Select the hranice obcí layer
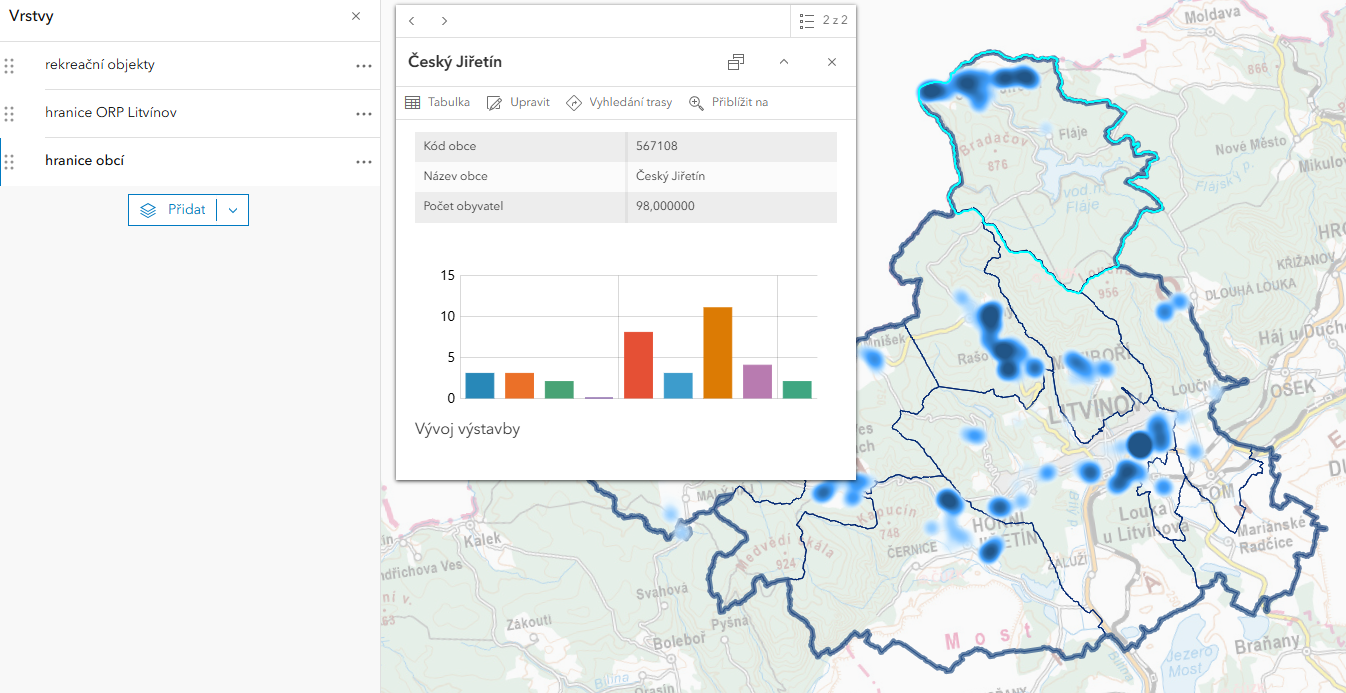 [x=85, y=161]
